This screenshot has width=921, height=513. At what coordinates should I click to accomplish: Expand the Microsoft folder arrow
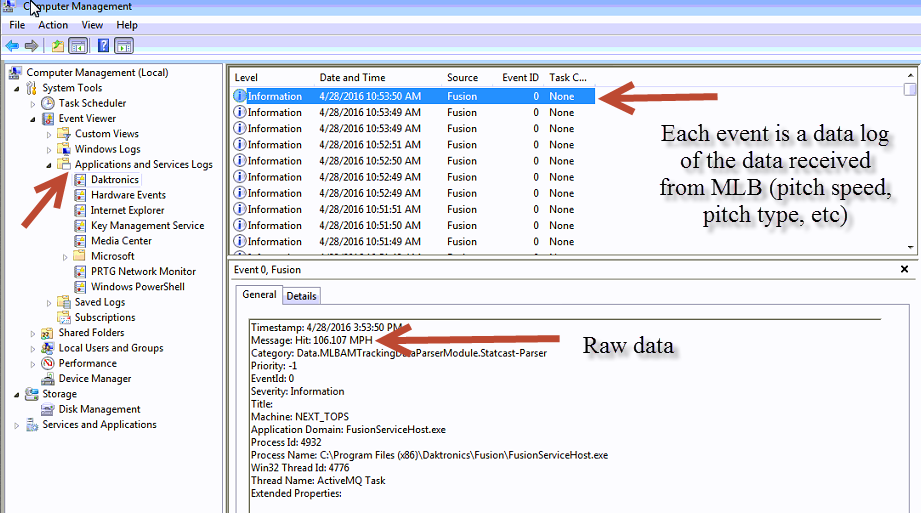click(x=65, y=257)
